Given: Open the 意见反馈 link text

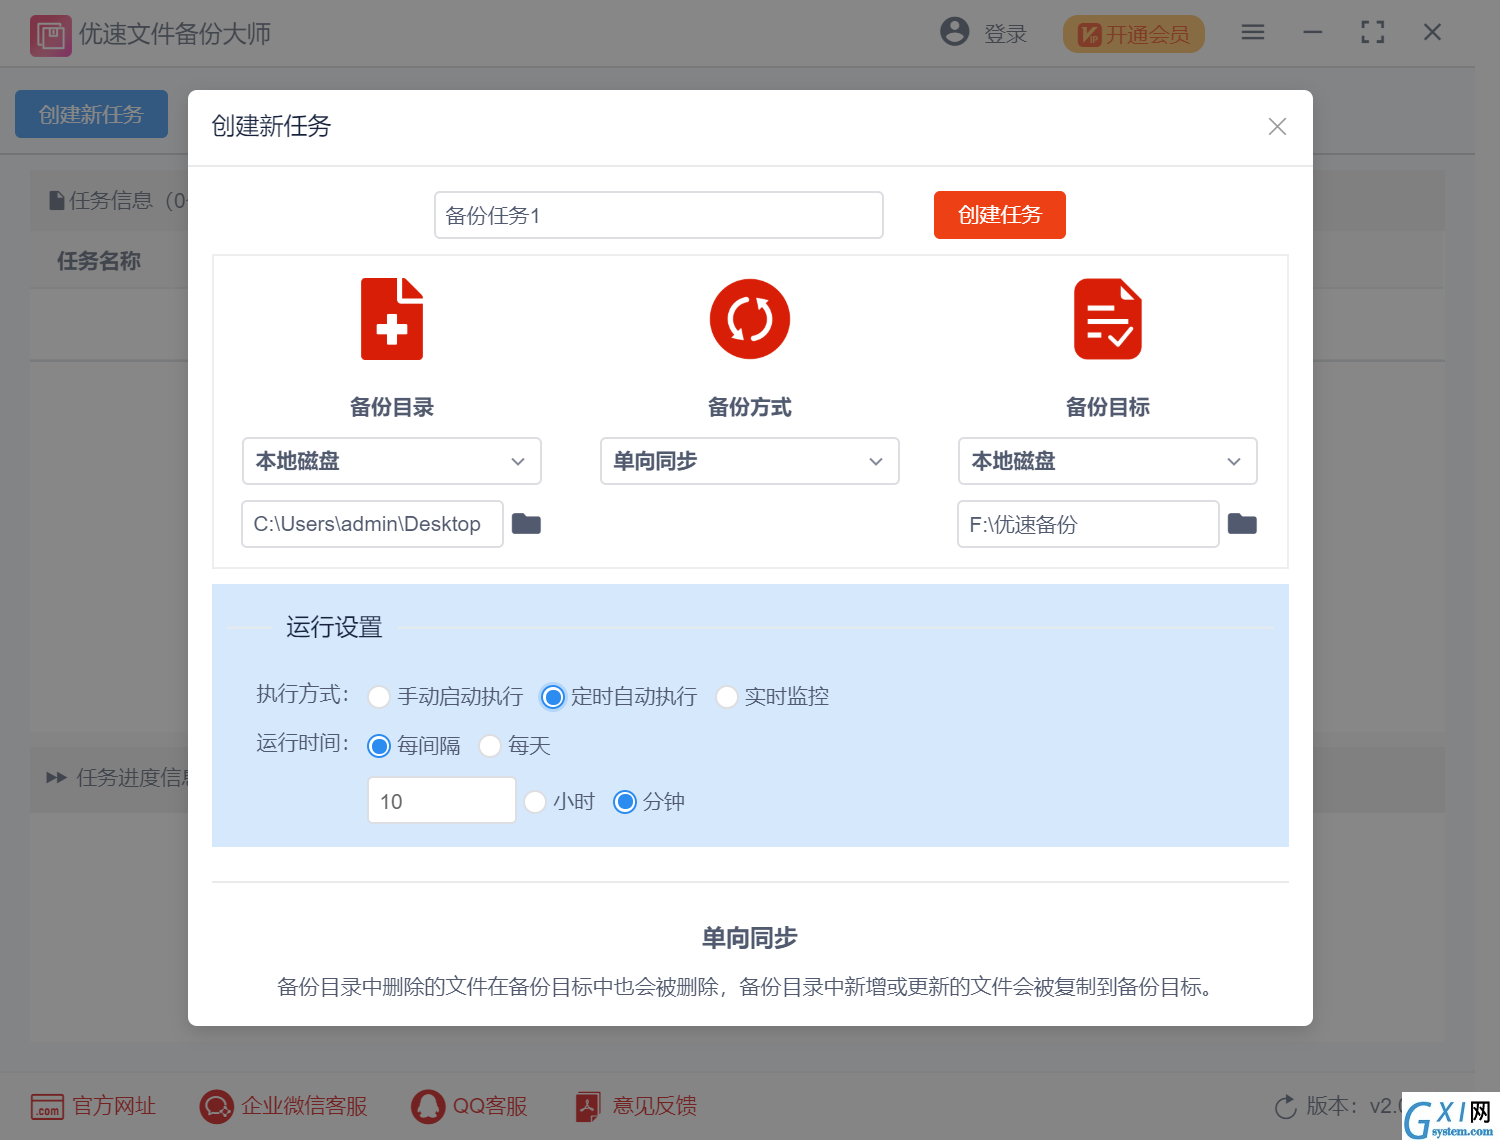Looking at the screenshot, I should click(655, 1106).
